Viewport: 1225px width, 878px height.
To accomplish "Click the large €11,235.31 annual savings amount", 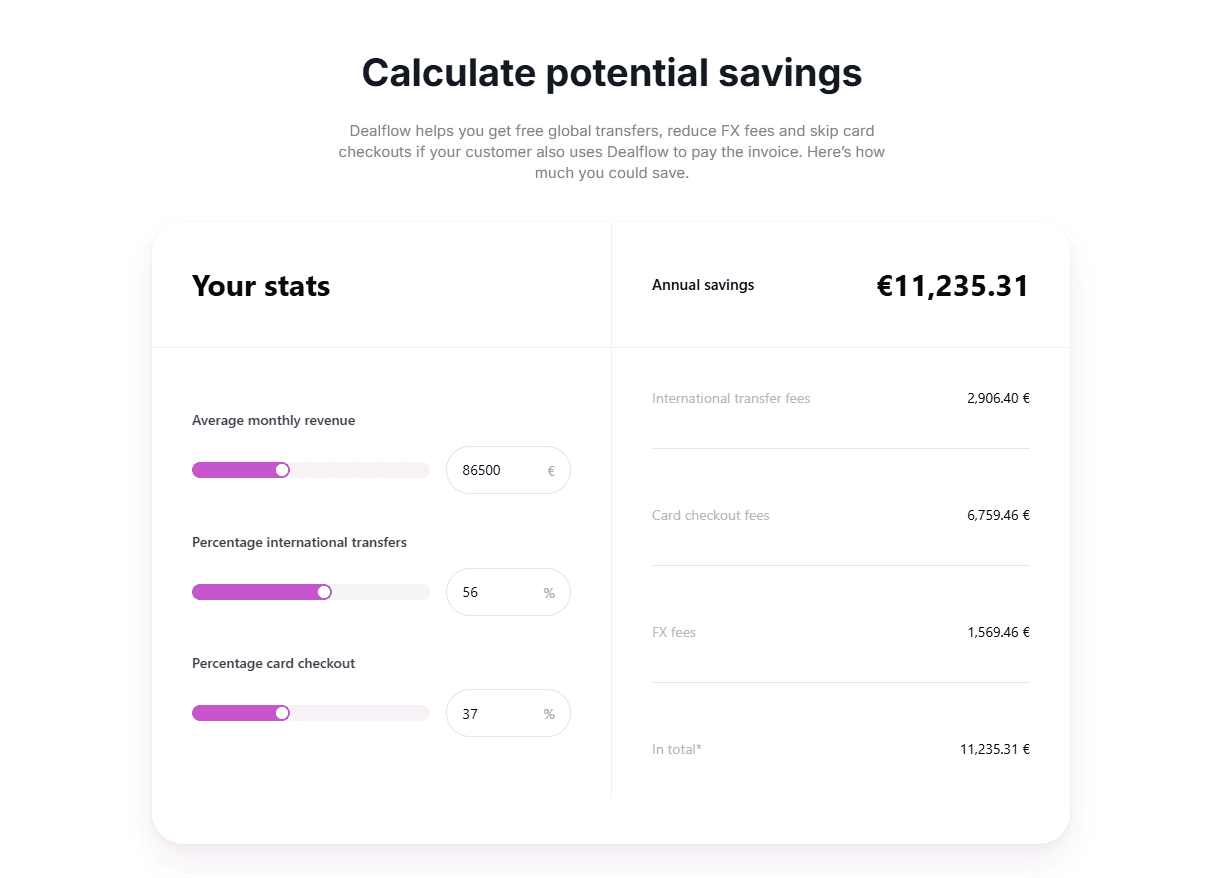I will pyautogui.click(x=952, y=286).
